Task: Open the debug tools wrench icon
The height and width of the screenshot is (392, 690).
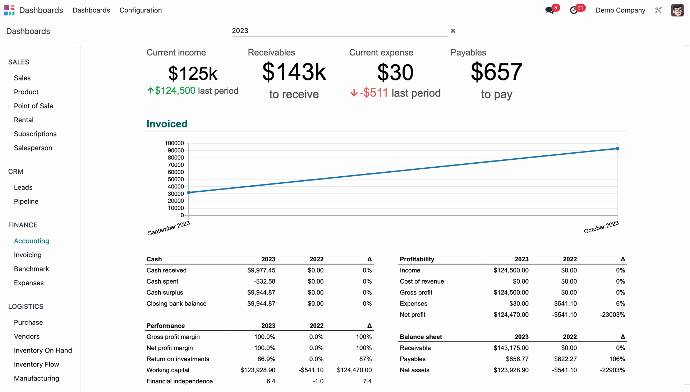Action: coord(658,10)
